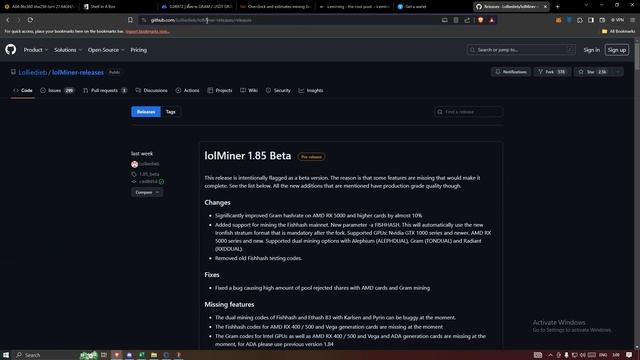This screenshot has width=640, height=360.
Task: Click the Notifications bell button
Action: click(x=511, y=72)
